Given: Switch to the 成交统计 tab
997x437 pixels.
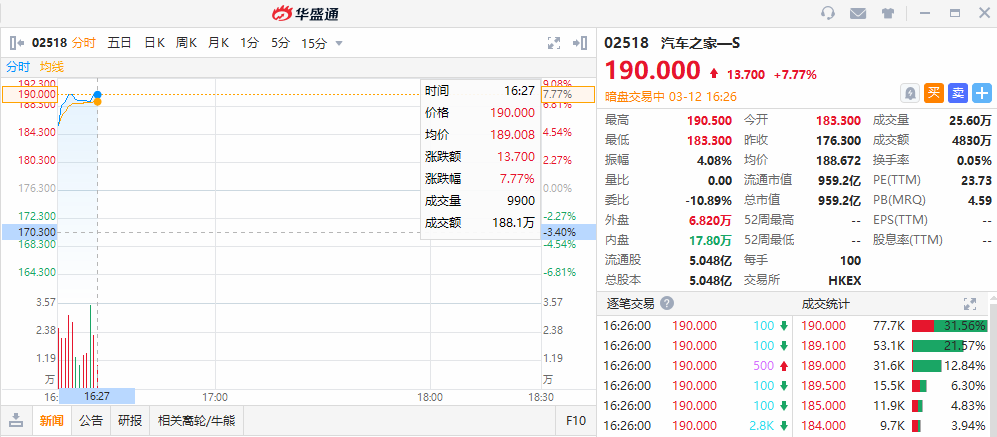Looking at the screenshot, I should (x=825, y=303).
